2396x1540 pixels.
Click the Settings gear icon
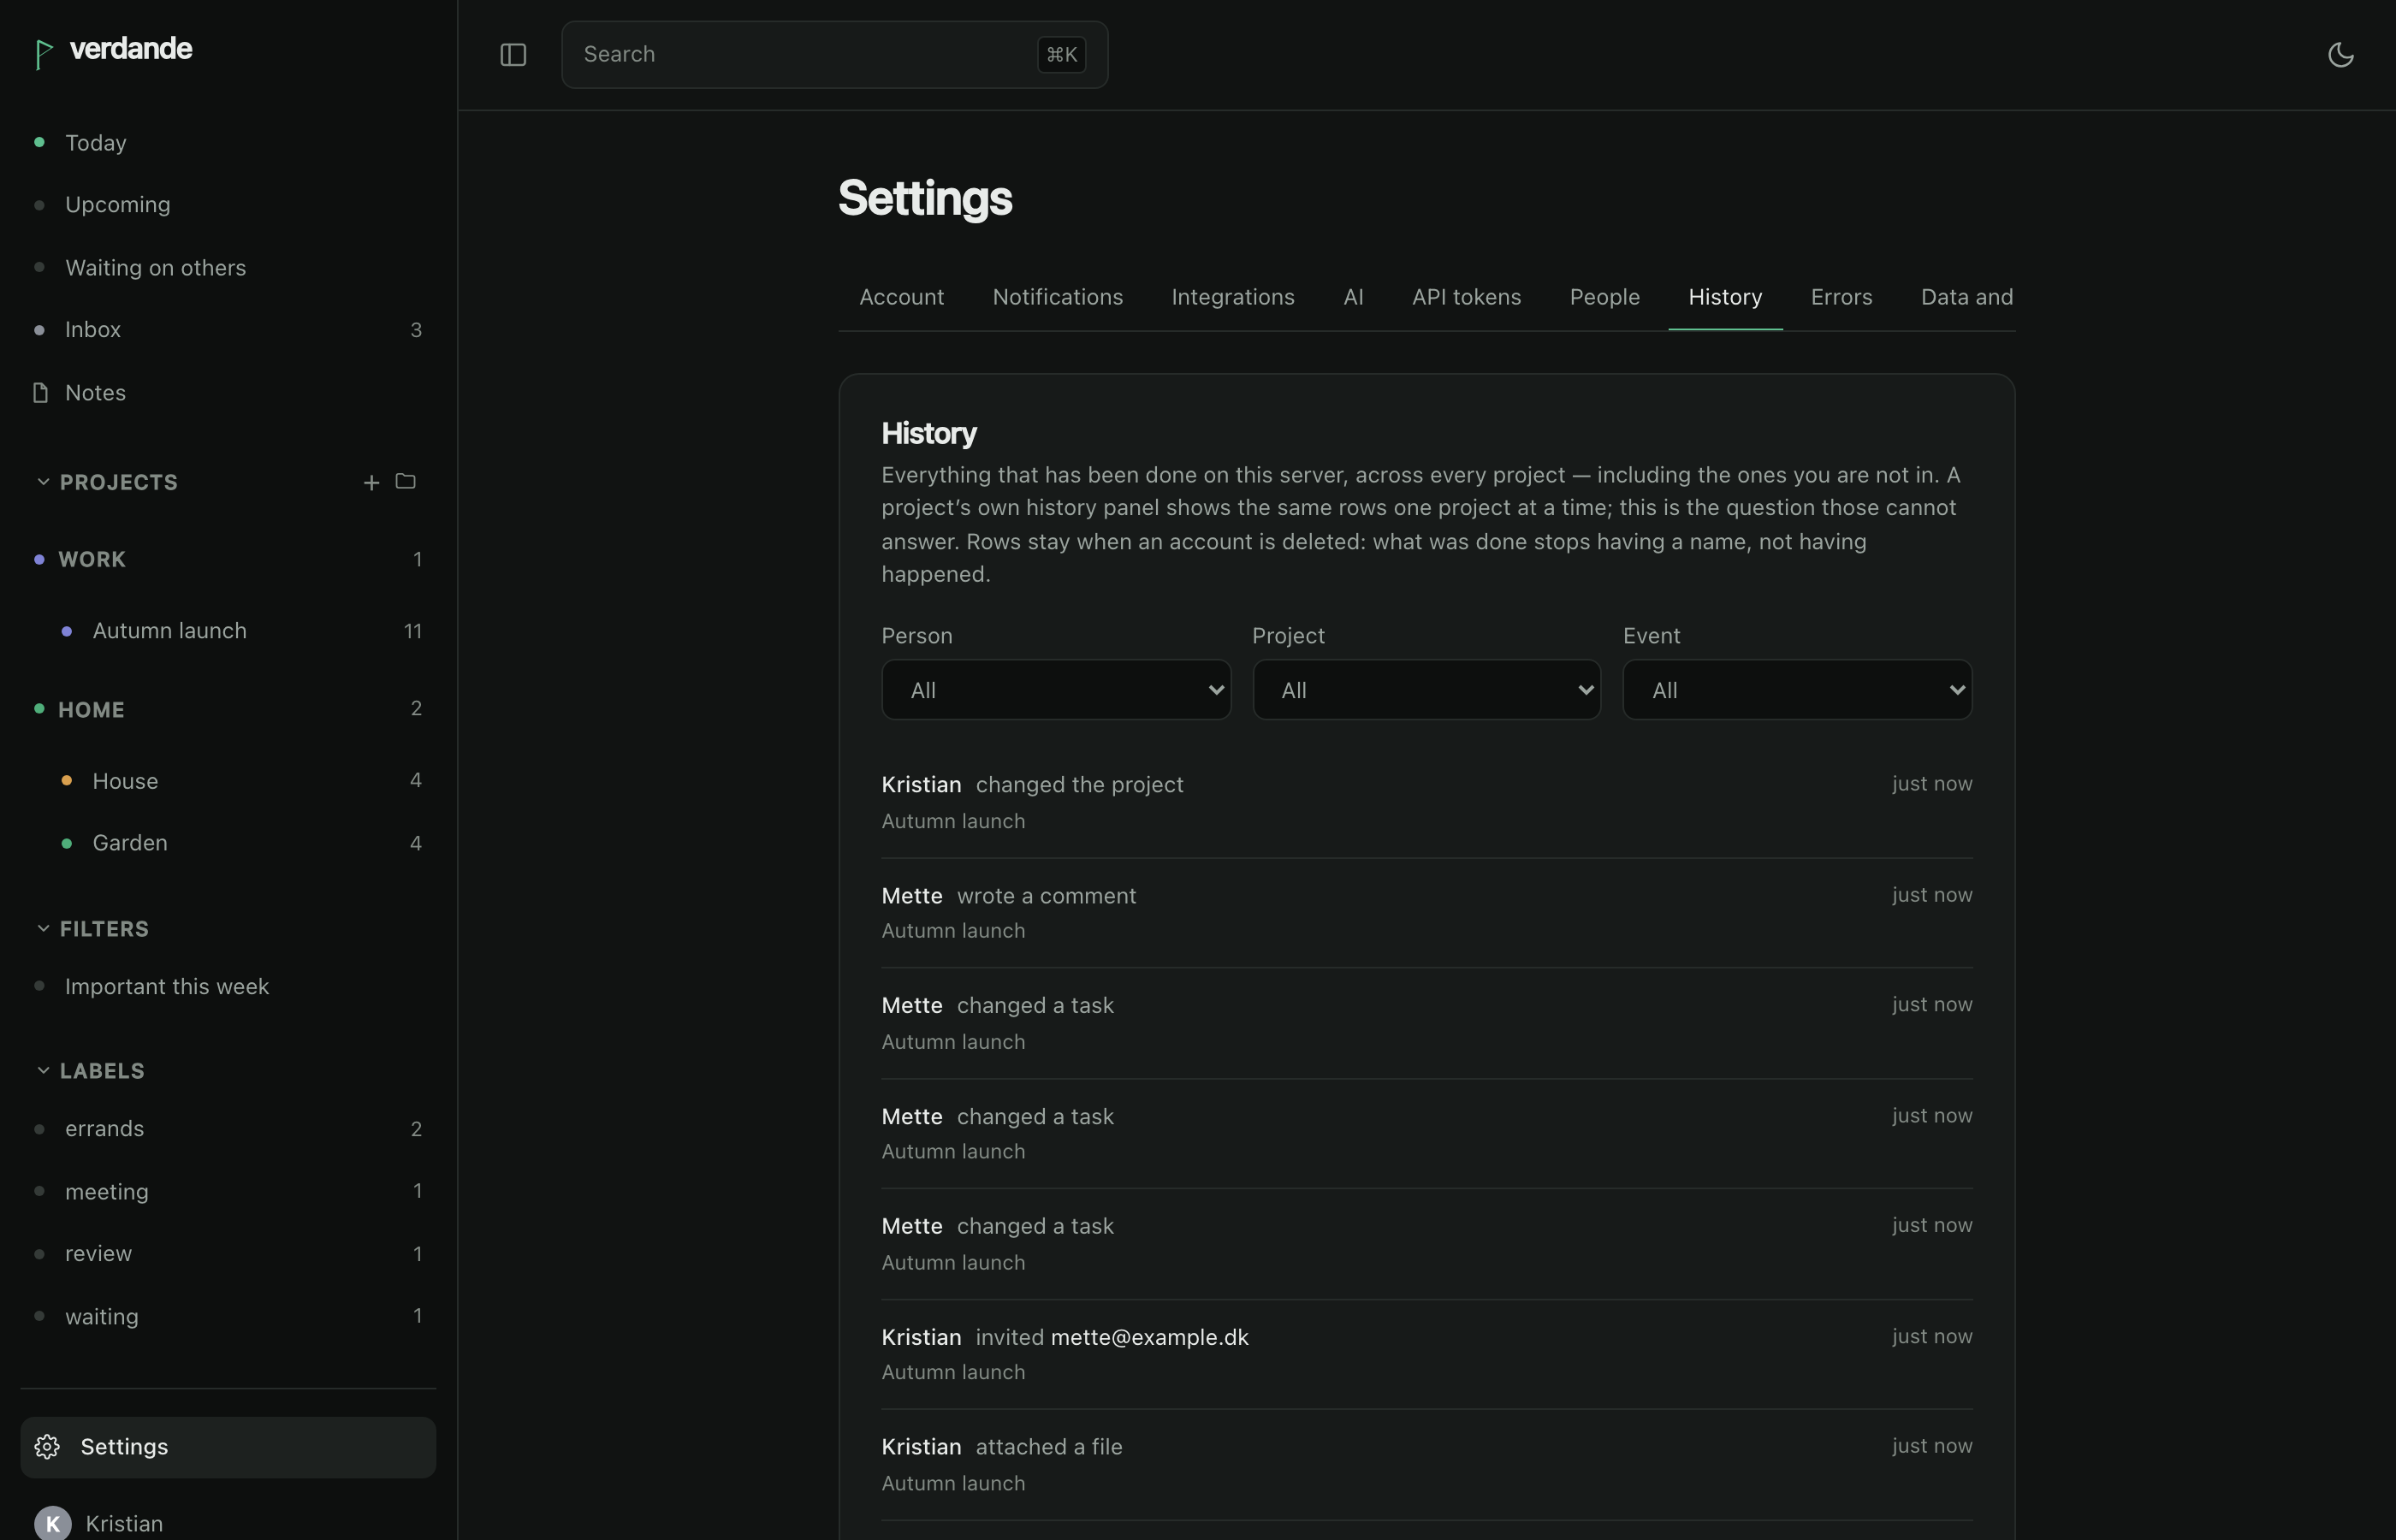point(47,1446)
